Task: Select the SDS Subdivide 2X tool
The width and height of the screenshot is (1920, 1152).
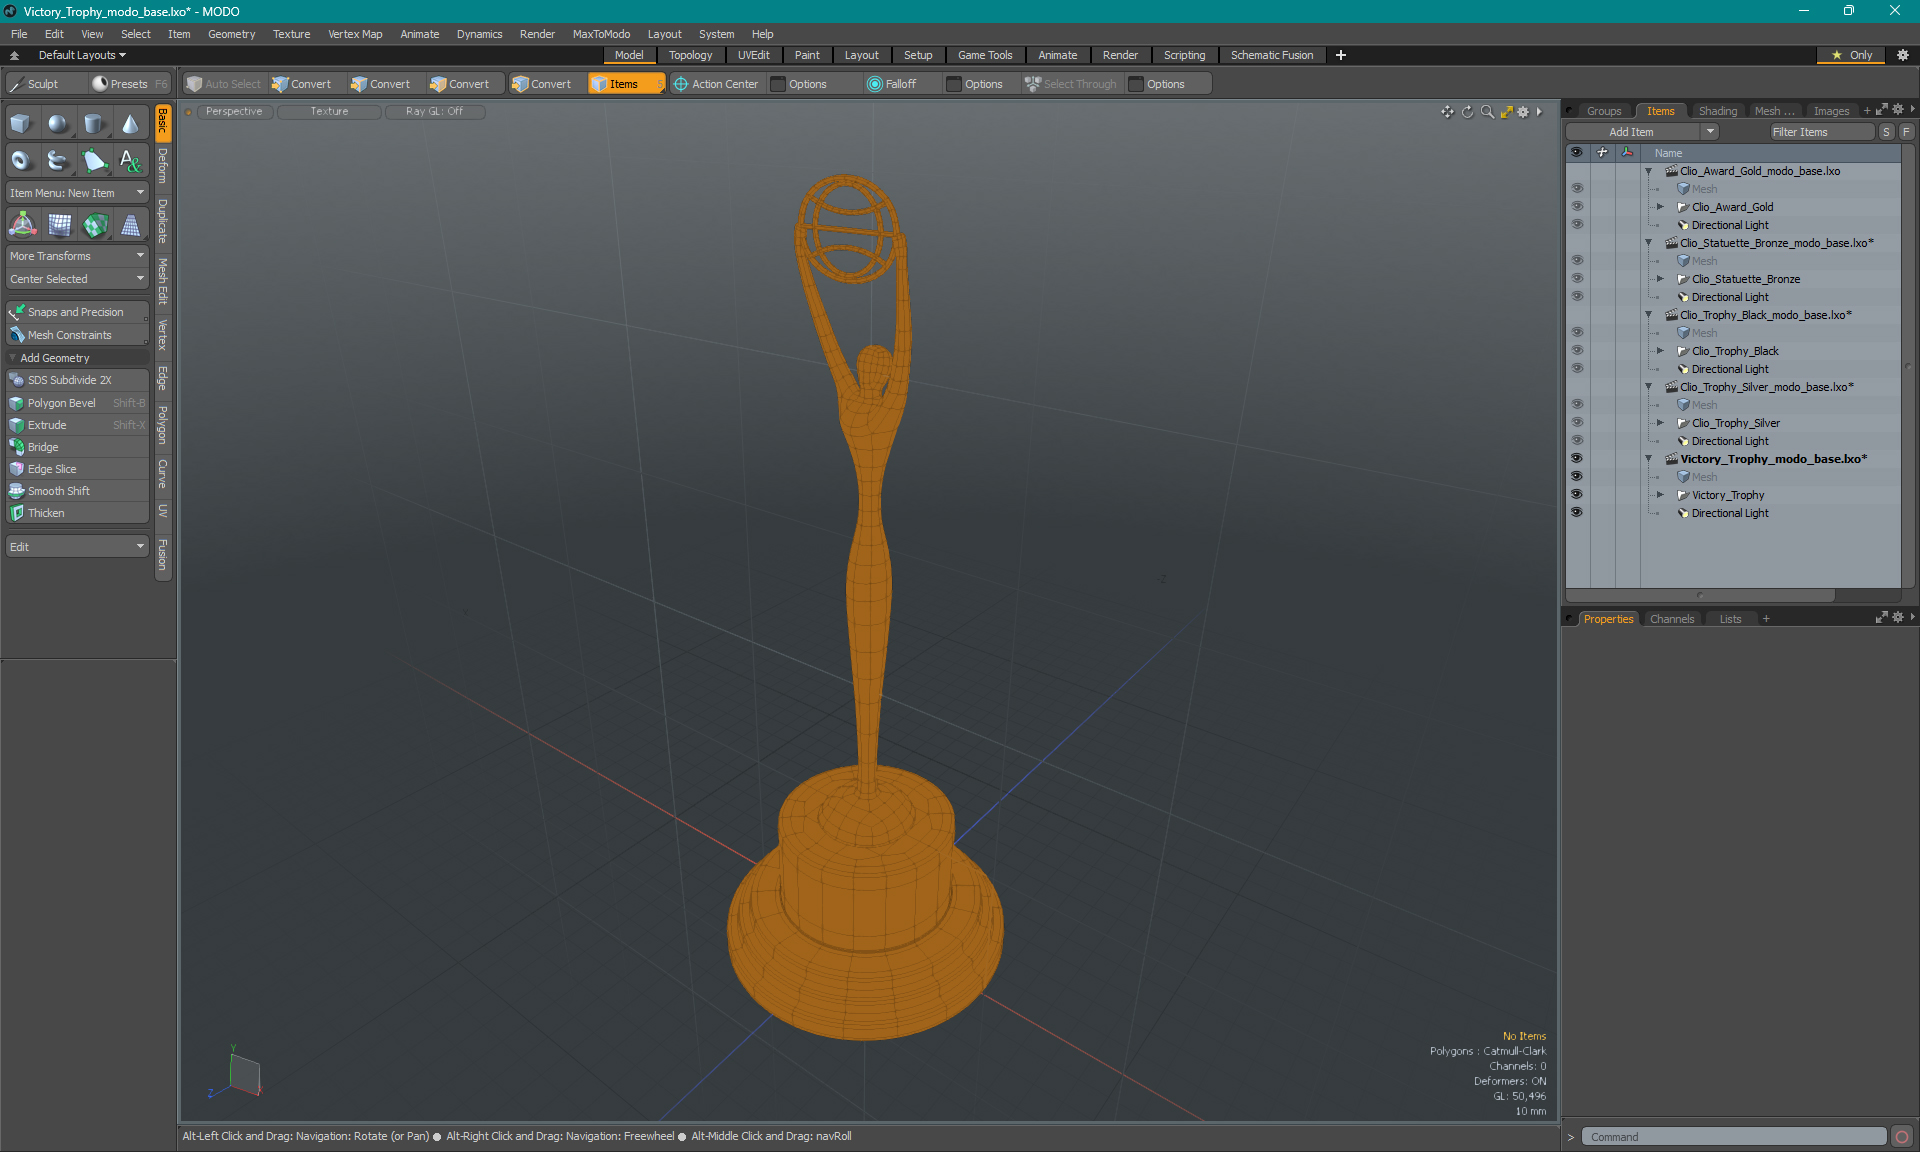Action: [74, 380]
